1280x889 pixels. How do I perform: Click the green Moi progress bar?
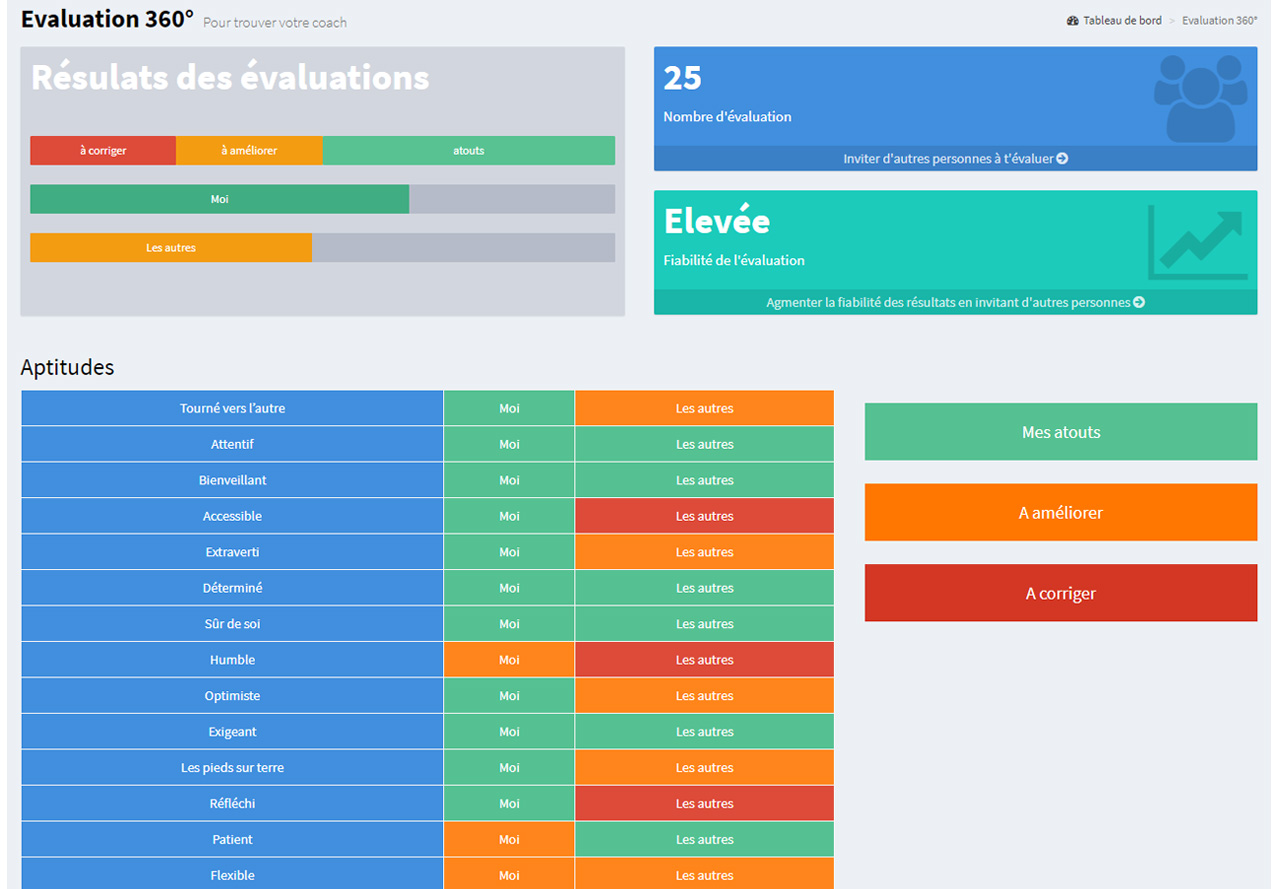click(219, 199)
